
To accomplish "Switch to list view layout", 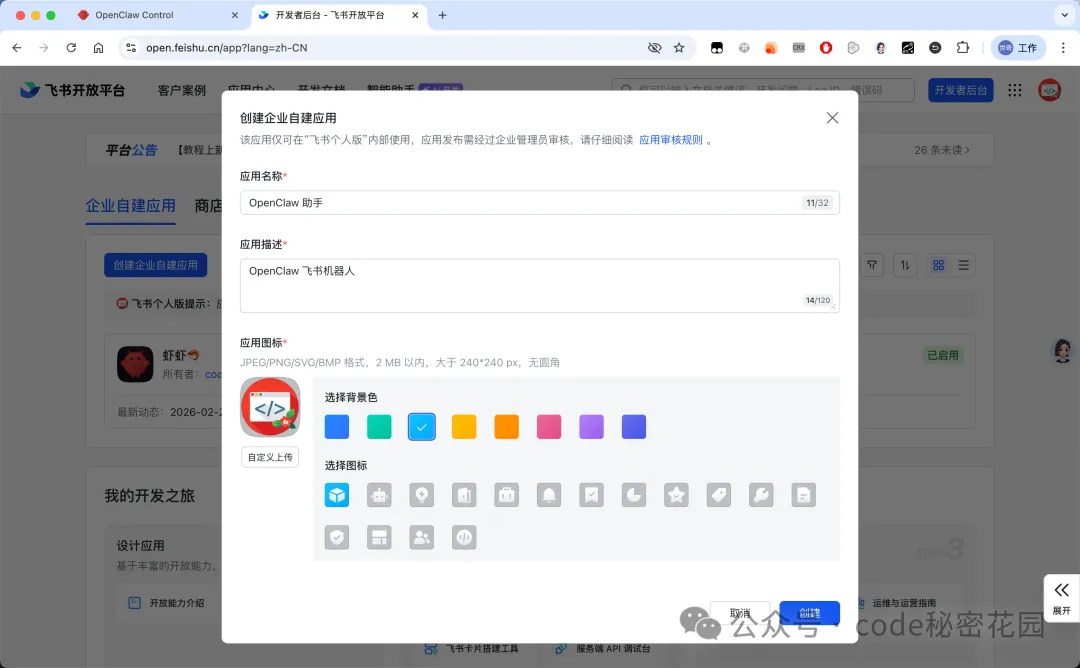I will pos(964,265).
